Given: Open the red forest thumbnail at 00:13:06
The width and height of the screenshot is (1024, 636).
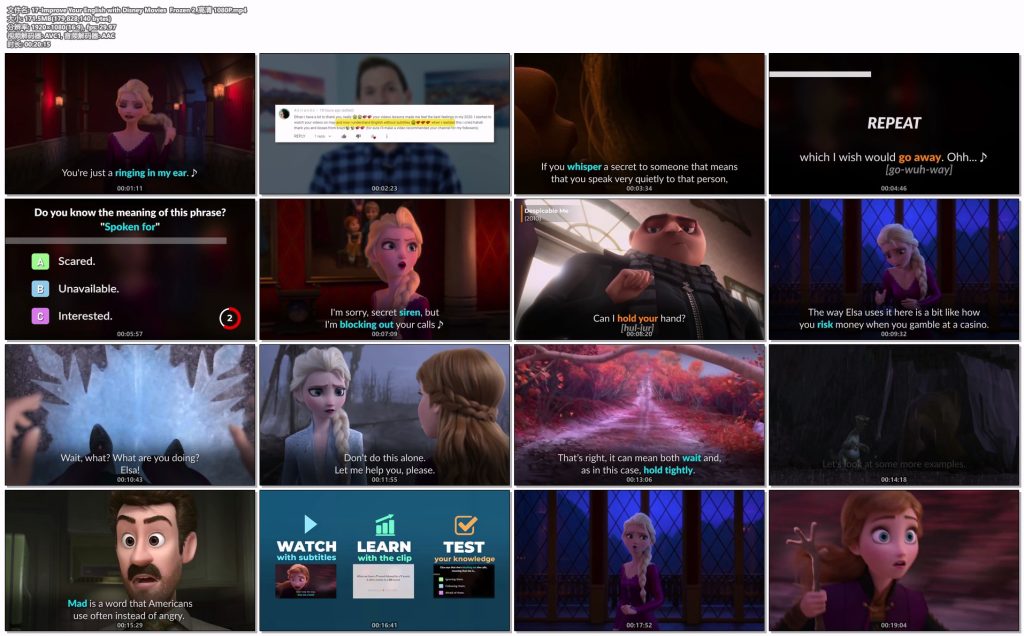Looking at the screenshot, I should 639,415.
